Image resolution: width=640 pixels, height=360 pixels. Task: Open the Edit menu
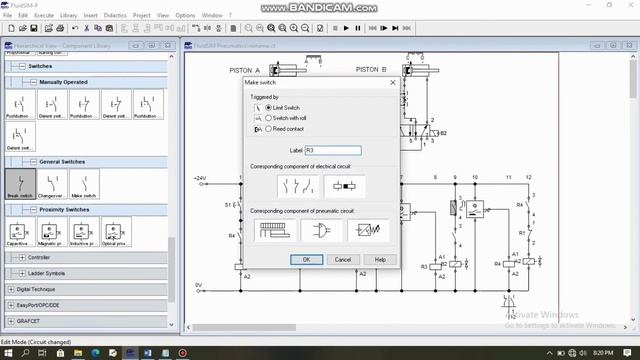[23, 16]
